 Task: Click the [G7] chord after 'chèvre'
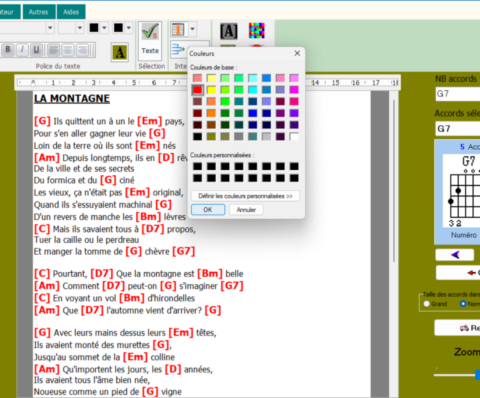[x=184, y=251]
